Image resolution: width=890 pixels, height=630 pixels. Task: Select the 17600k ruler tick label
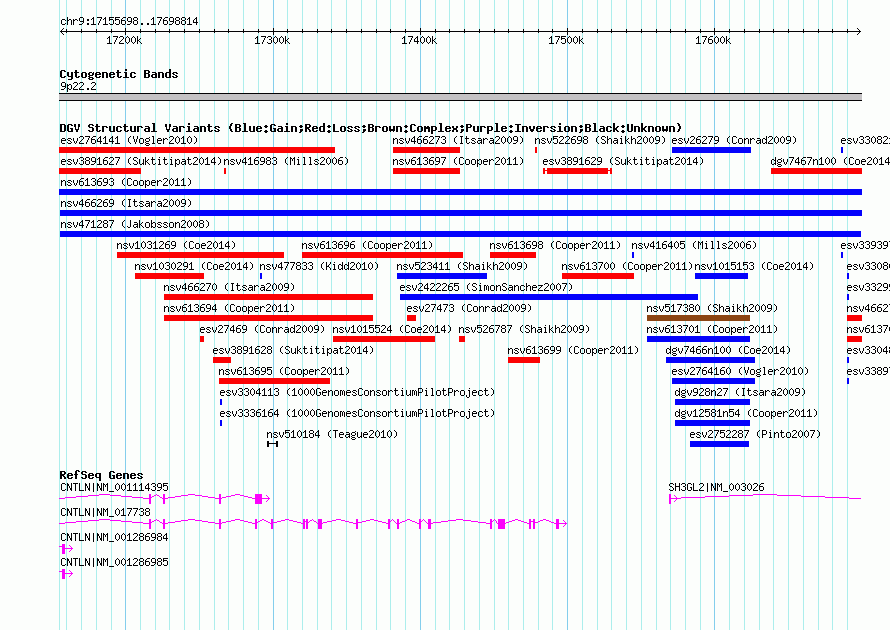tap(713, 40)
